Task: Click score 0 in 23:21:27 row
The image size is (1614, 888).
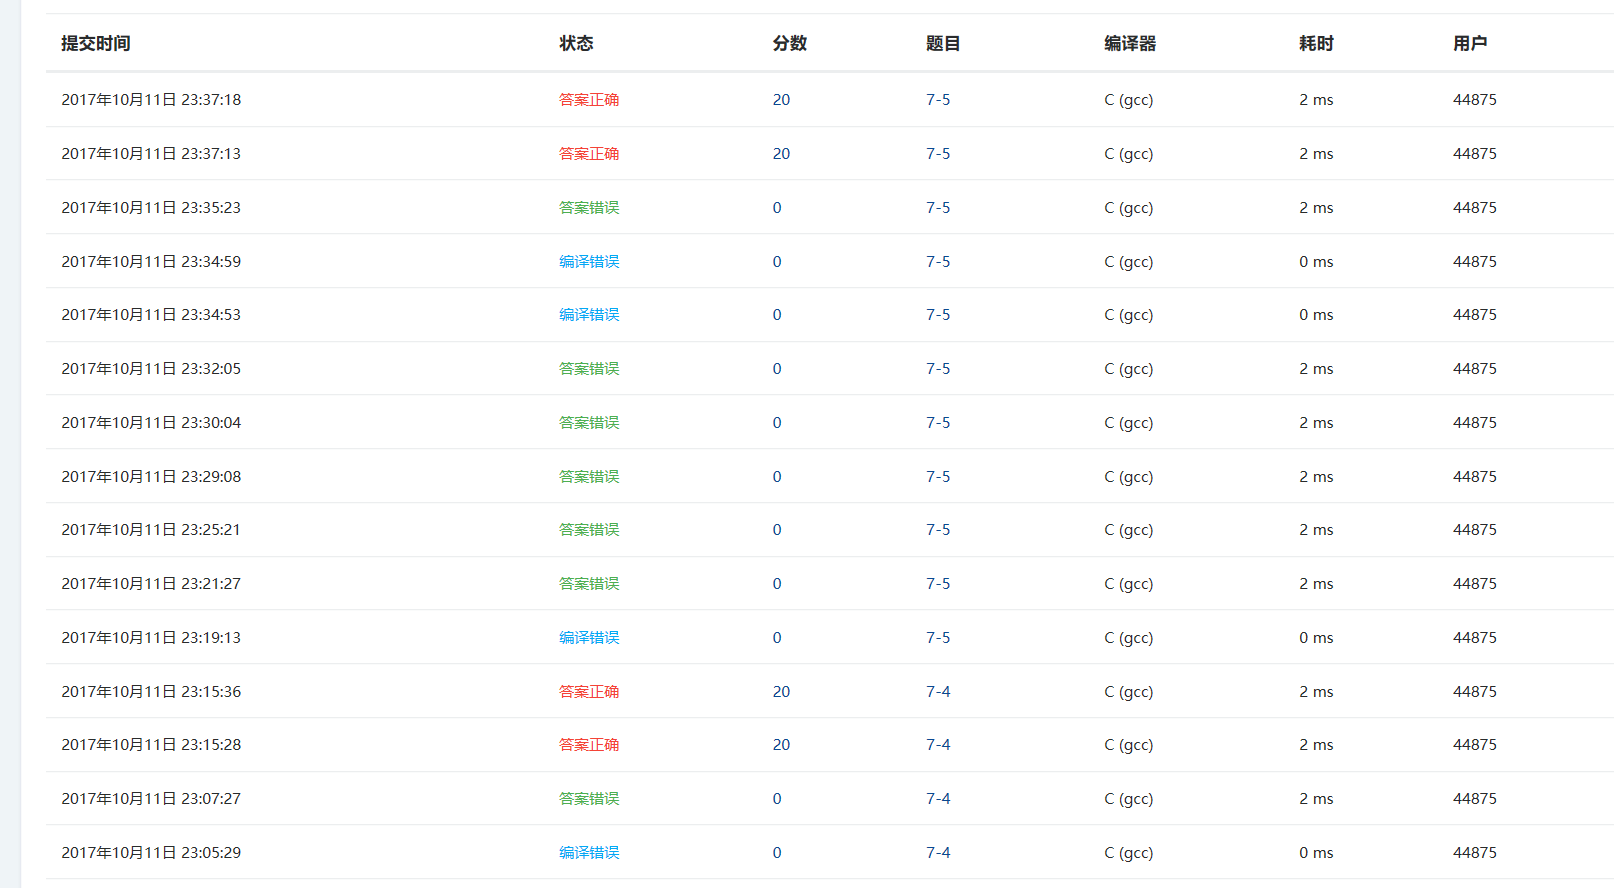Action: tap(777, 584)
